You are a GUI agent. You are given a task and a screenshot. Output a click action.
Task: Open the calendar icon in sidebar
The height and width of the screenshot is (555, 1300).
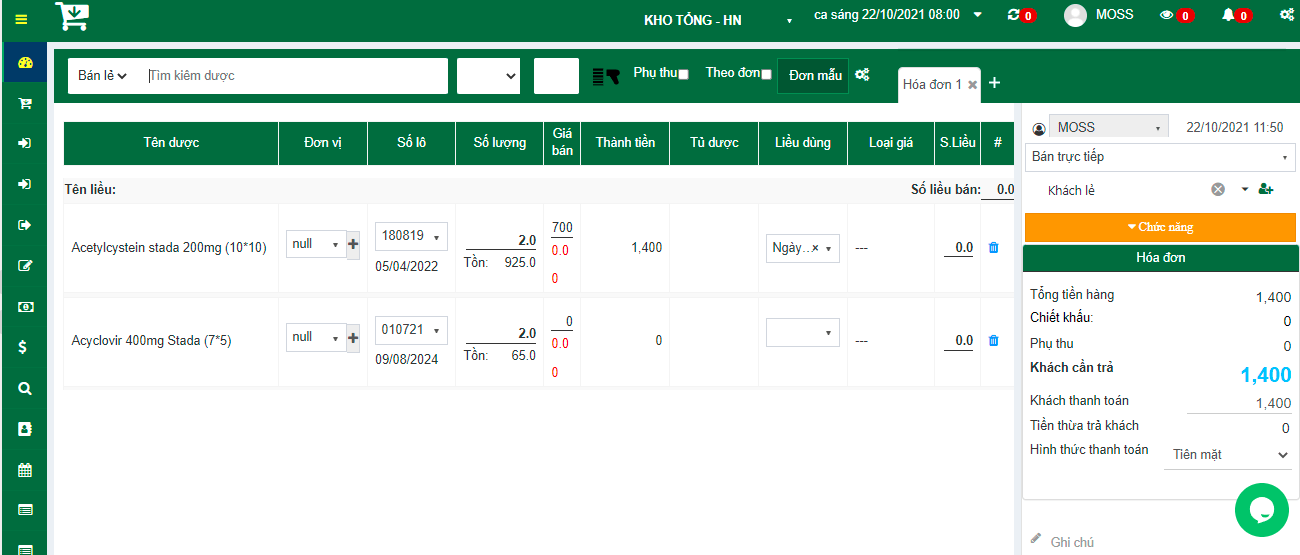tap(26, 469)
